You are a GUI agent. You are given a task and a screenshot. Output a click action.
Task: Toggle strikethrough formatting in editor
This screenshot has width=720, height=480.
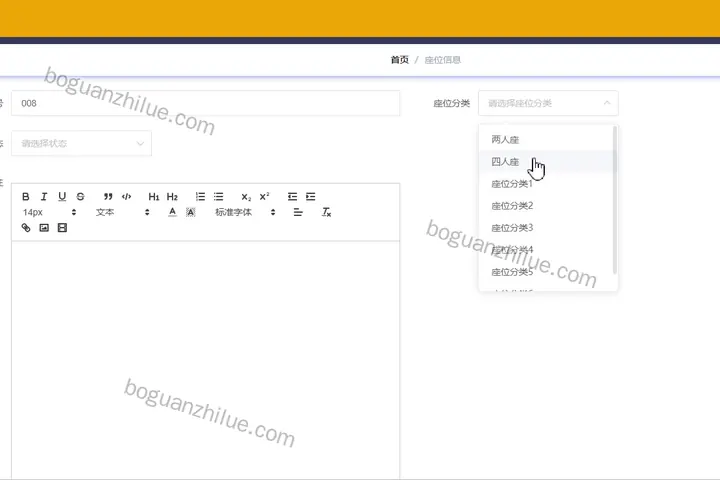pyautogui.click(x=80, y=197)
